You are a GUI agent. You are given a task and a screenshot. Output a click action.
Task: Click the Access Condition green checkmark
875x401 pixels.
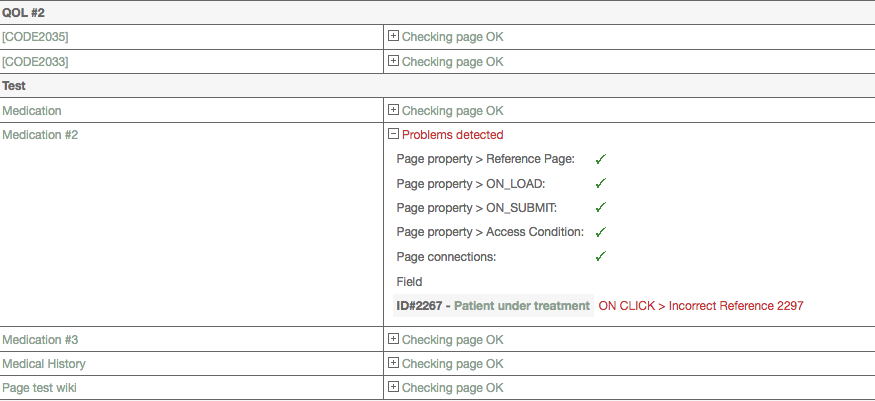(x=601, y=232)
